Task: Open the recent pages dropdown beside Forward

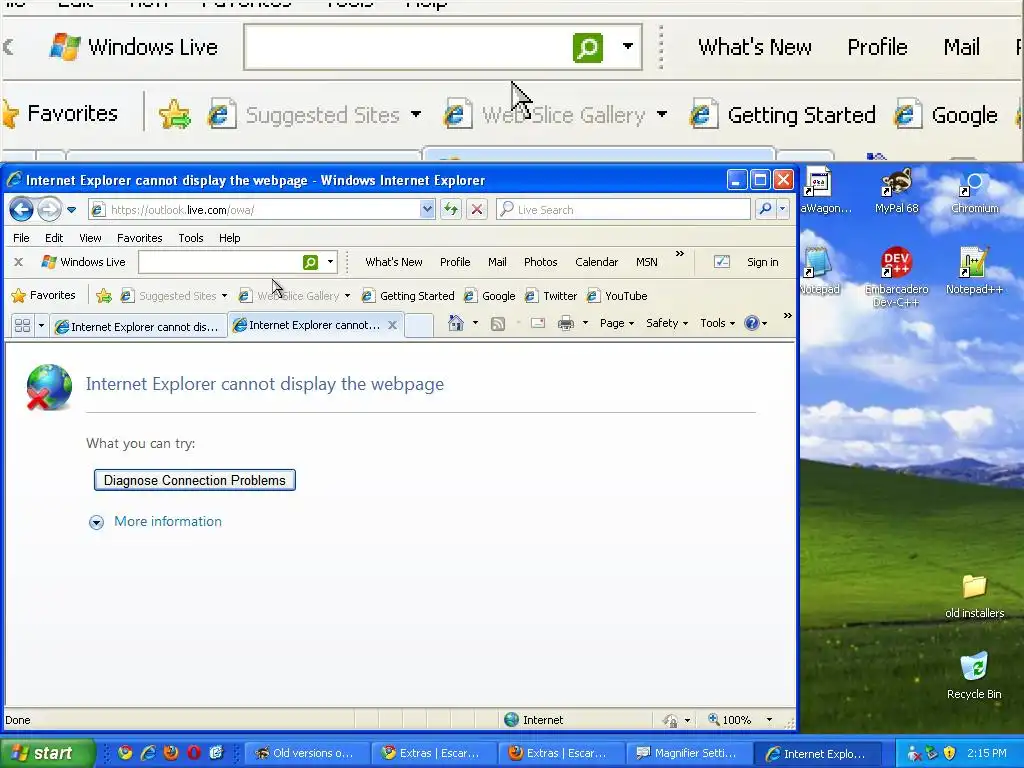Action: pos(72,210)
